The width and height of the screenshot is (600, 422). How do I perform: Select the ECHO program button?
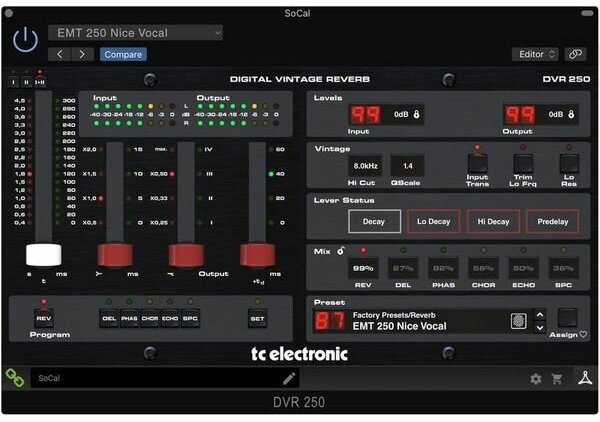tap(170, 318)
